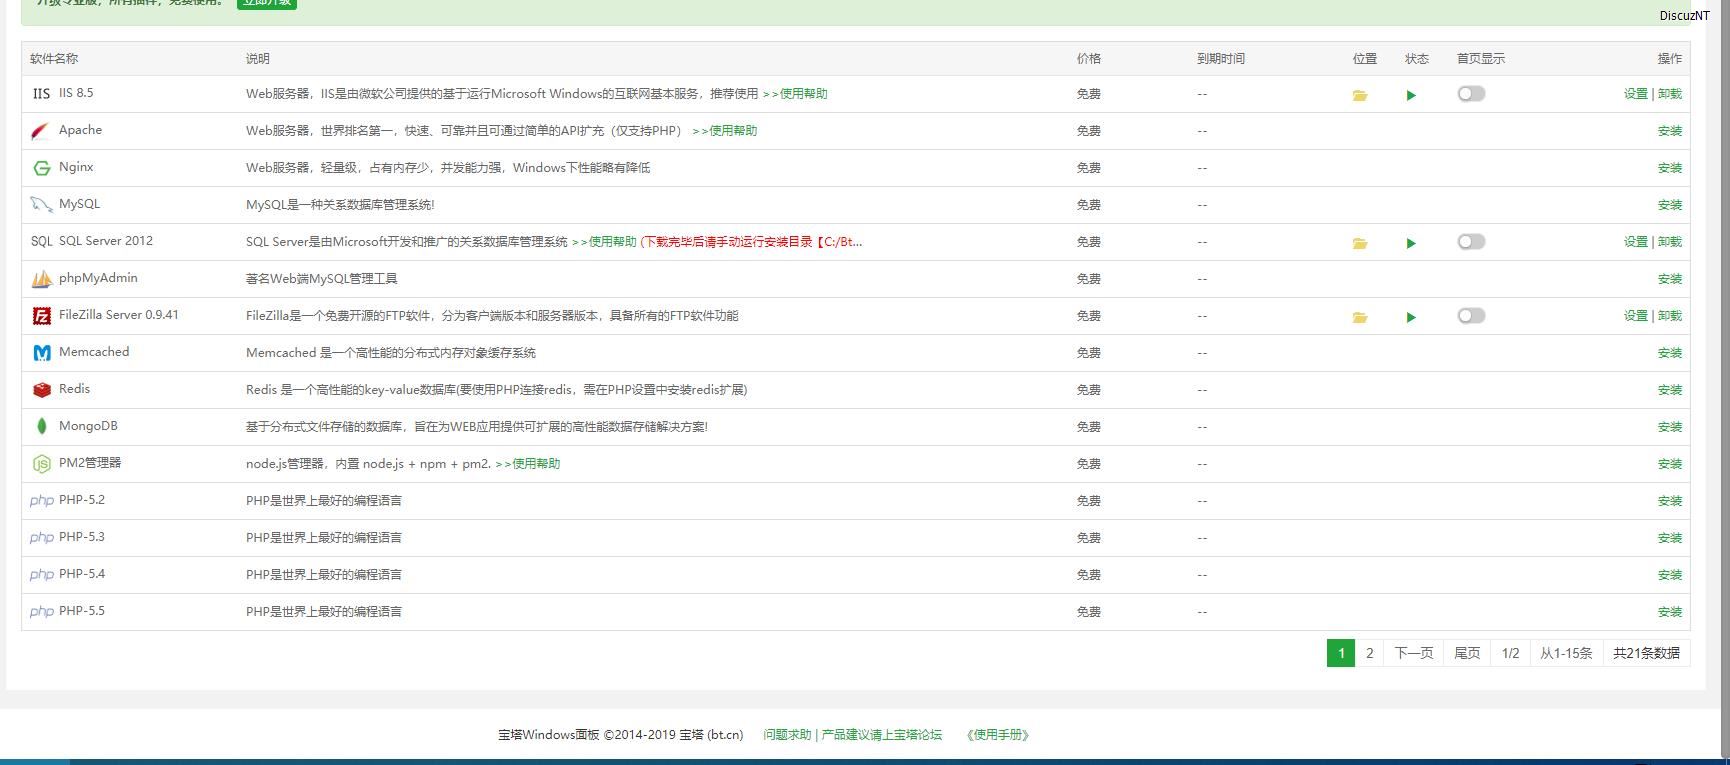
Task: Click 安装 for PHP-5.2
Action: click(x=1670, y=501)
